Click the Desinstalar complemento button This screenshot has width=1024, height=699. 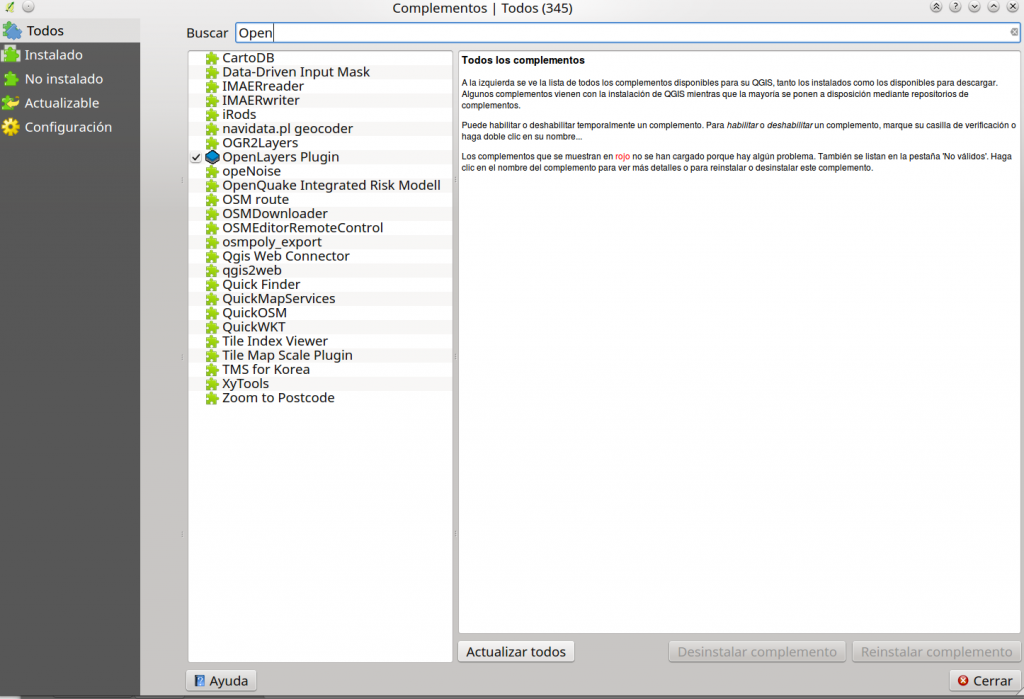[x=757, y=652]
